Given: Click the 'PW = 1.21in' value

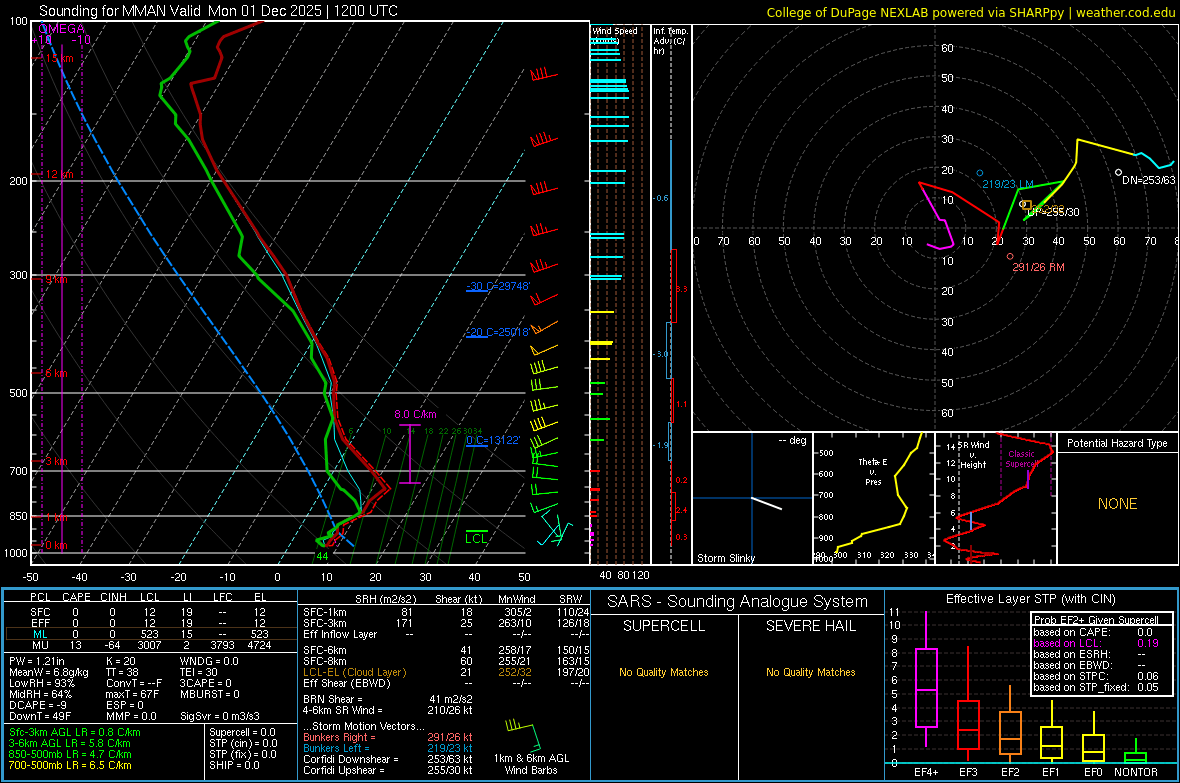Looking at the screenshot, I should tap(37, 661).
